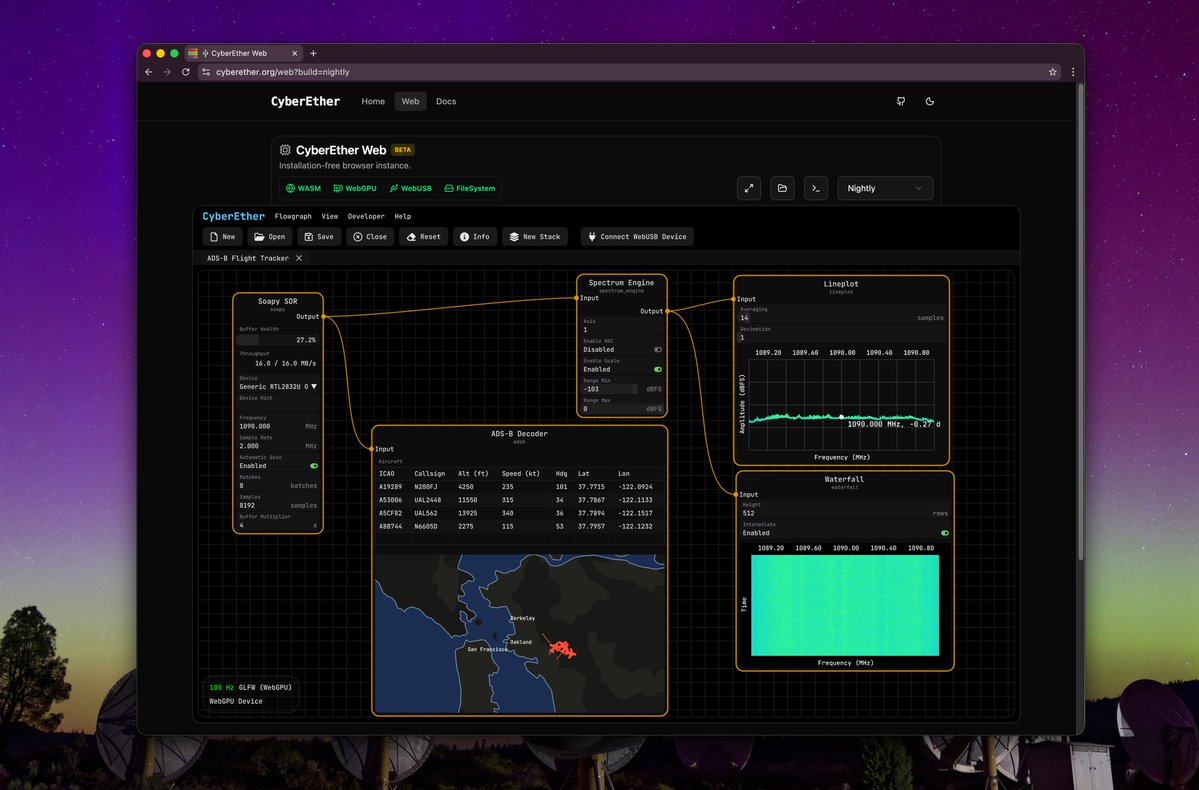The width and height of the screenshot is (1199, 790).
Task: Click the Info button
Action: pos(475,237)
